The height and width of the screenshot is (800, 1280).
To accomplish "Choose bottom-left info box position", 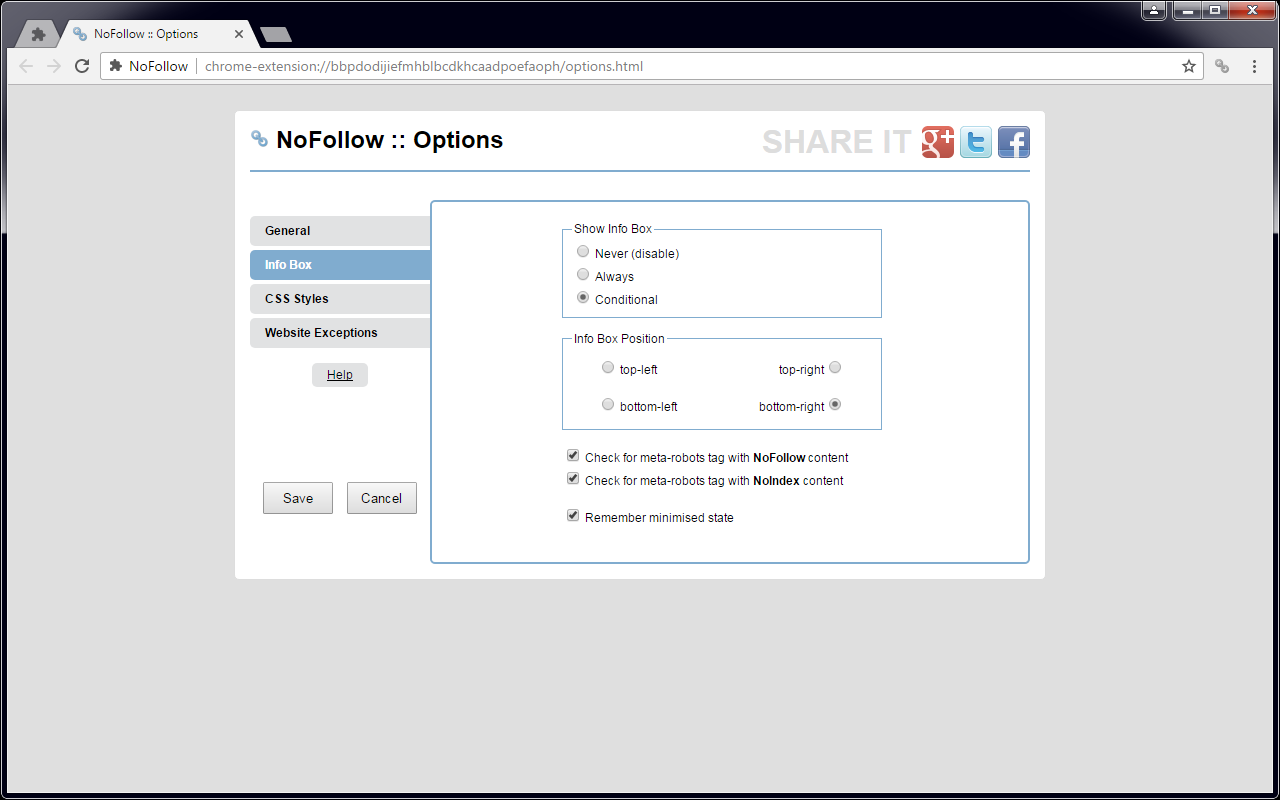I will coord(608,405).
